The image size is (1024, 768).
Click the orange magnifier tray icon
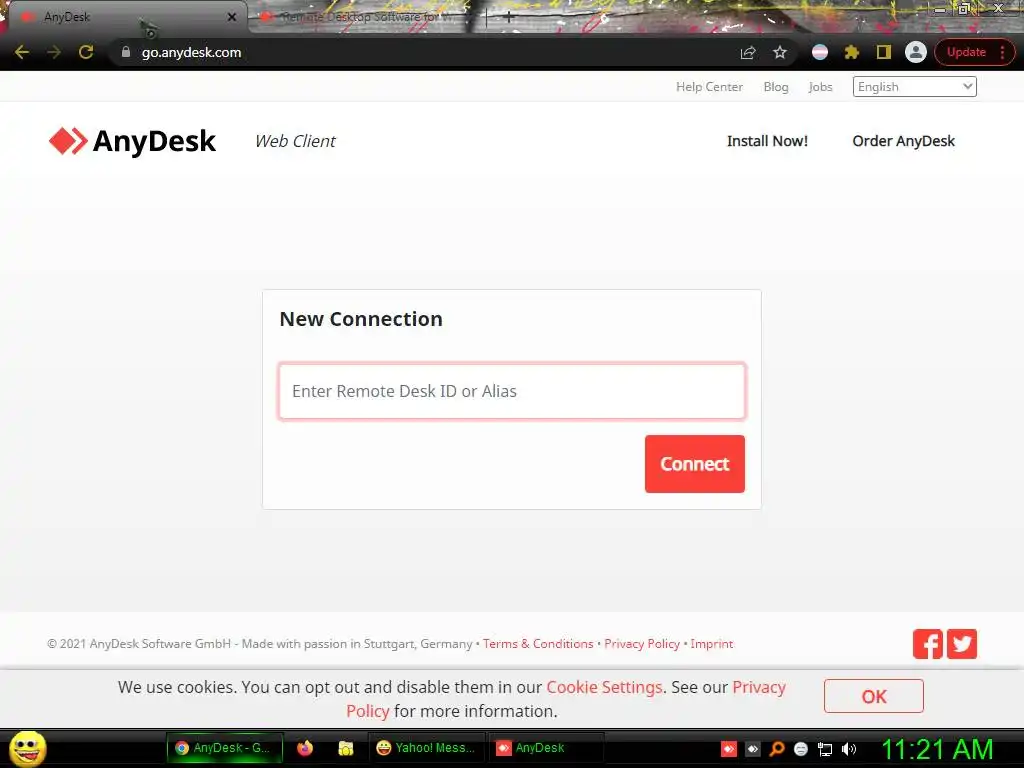tap(776, 749)
